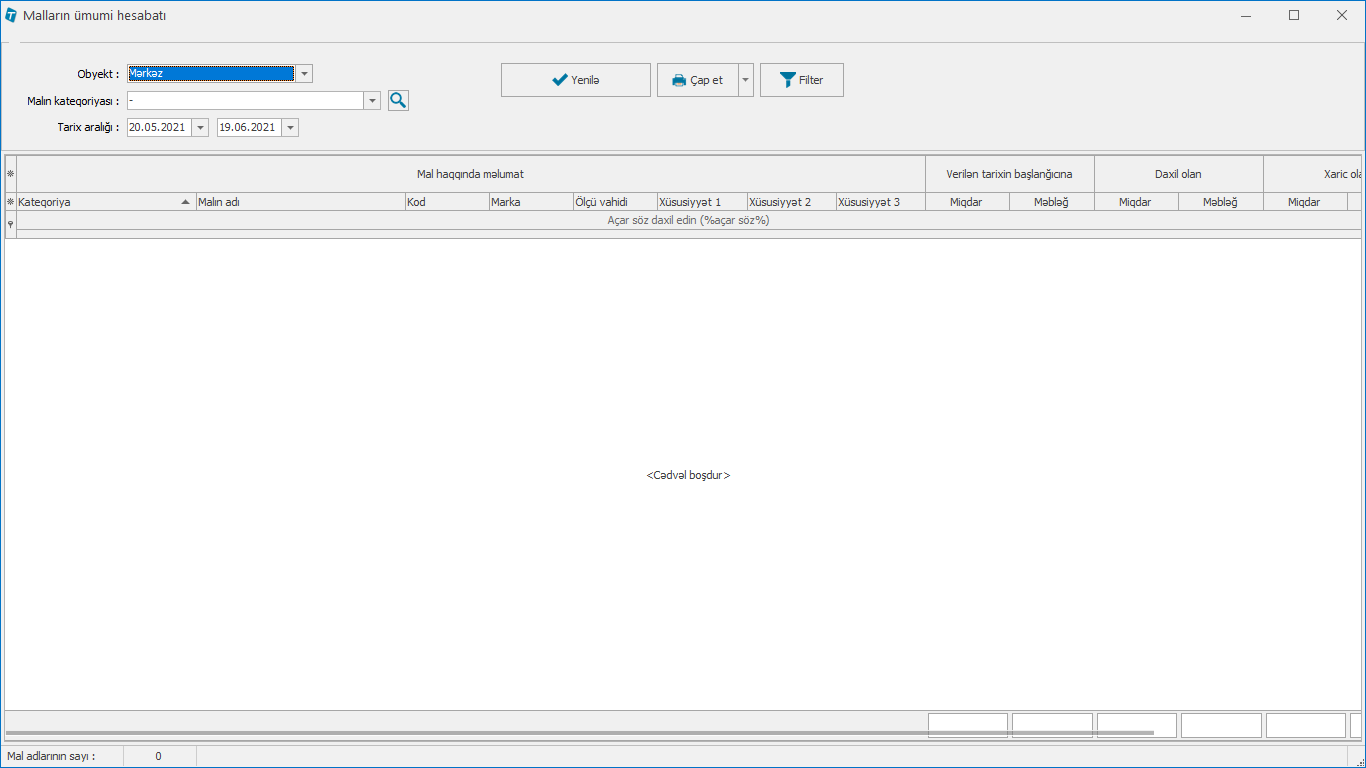This screenshot has width=1366, height=768.
Task: Click the magnifier search icon beside category
Action: pyautogui.click(x=398, y=100)
